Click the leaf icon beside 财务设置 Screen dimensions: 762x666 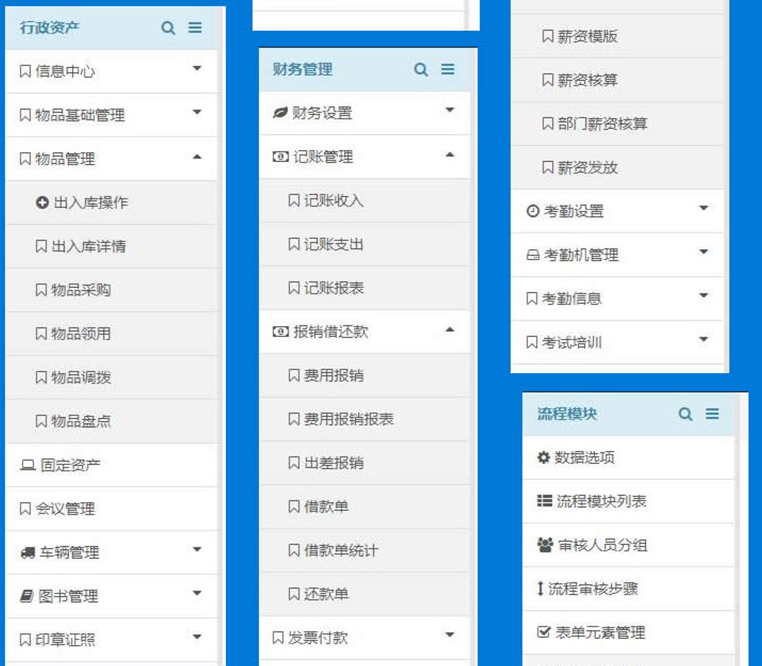point(280,113)
